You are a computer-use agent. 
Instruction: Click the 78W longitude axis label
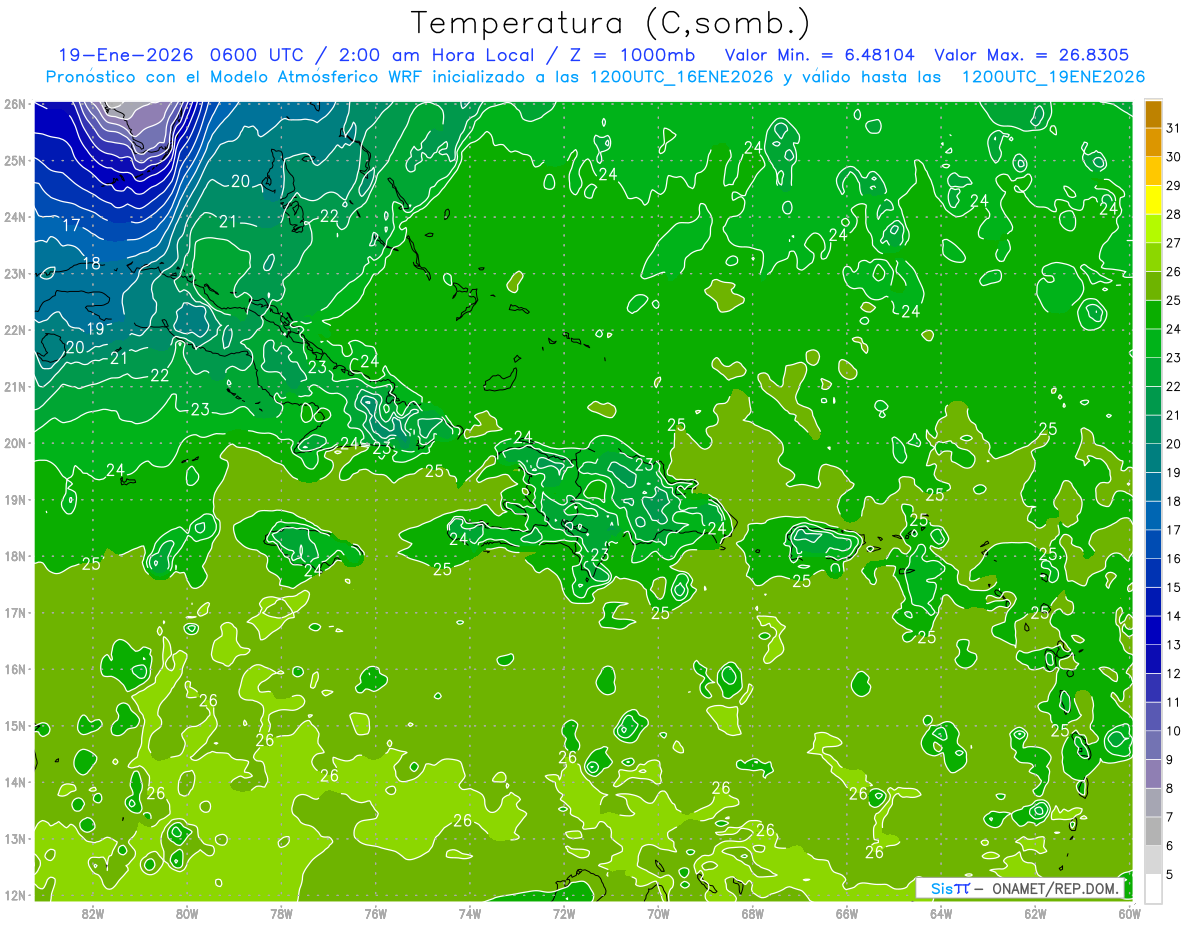(x=281, y=913)
